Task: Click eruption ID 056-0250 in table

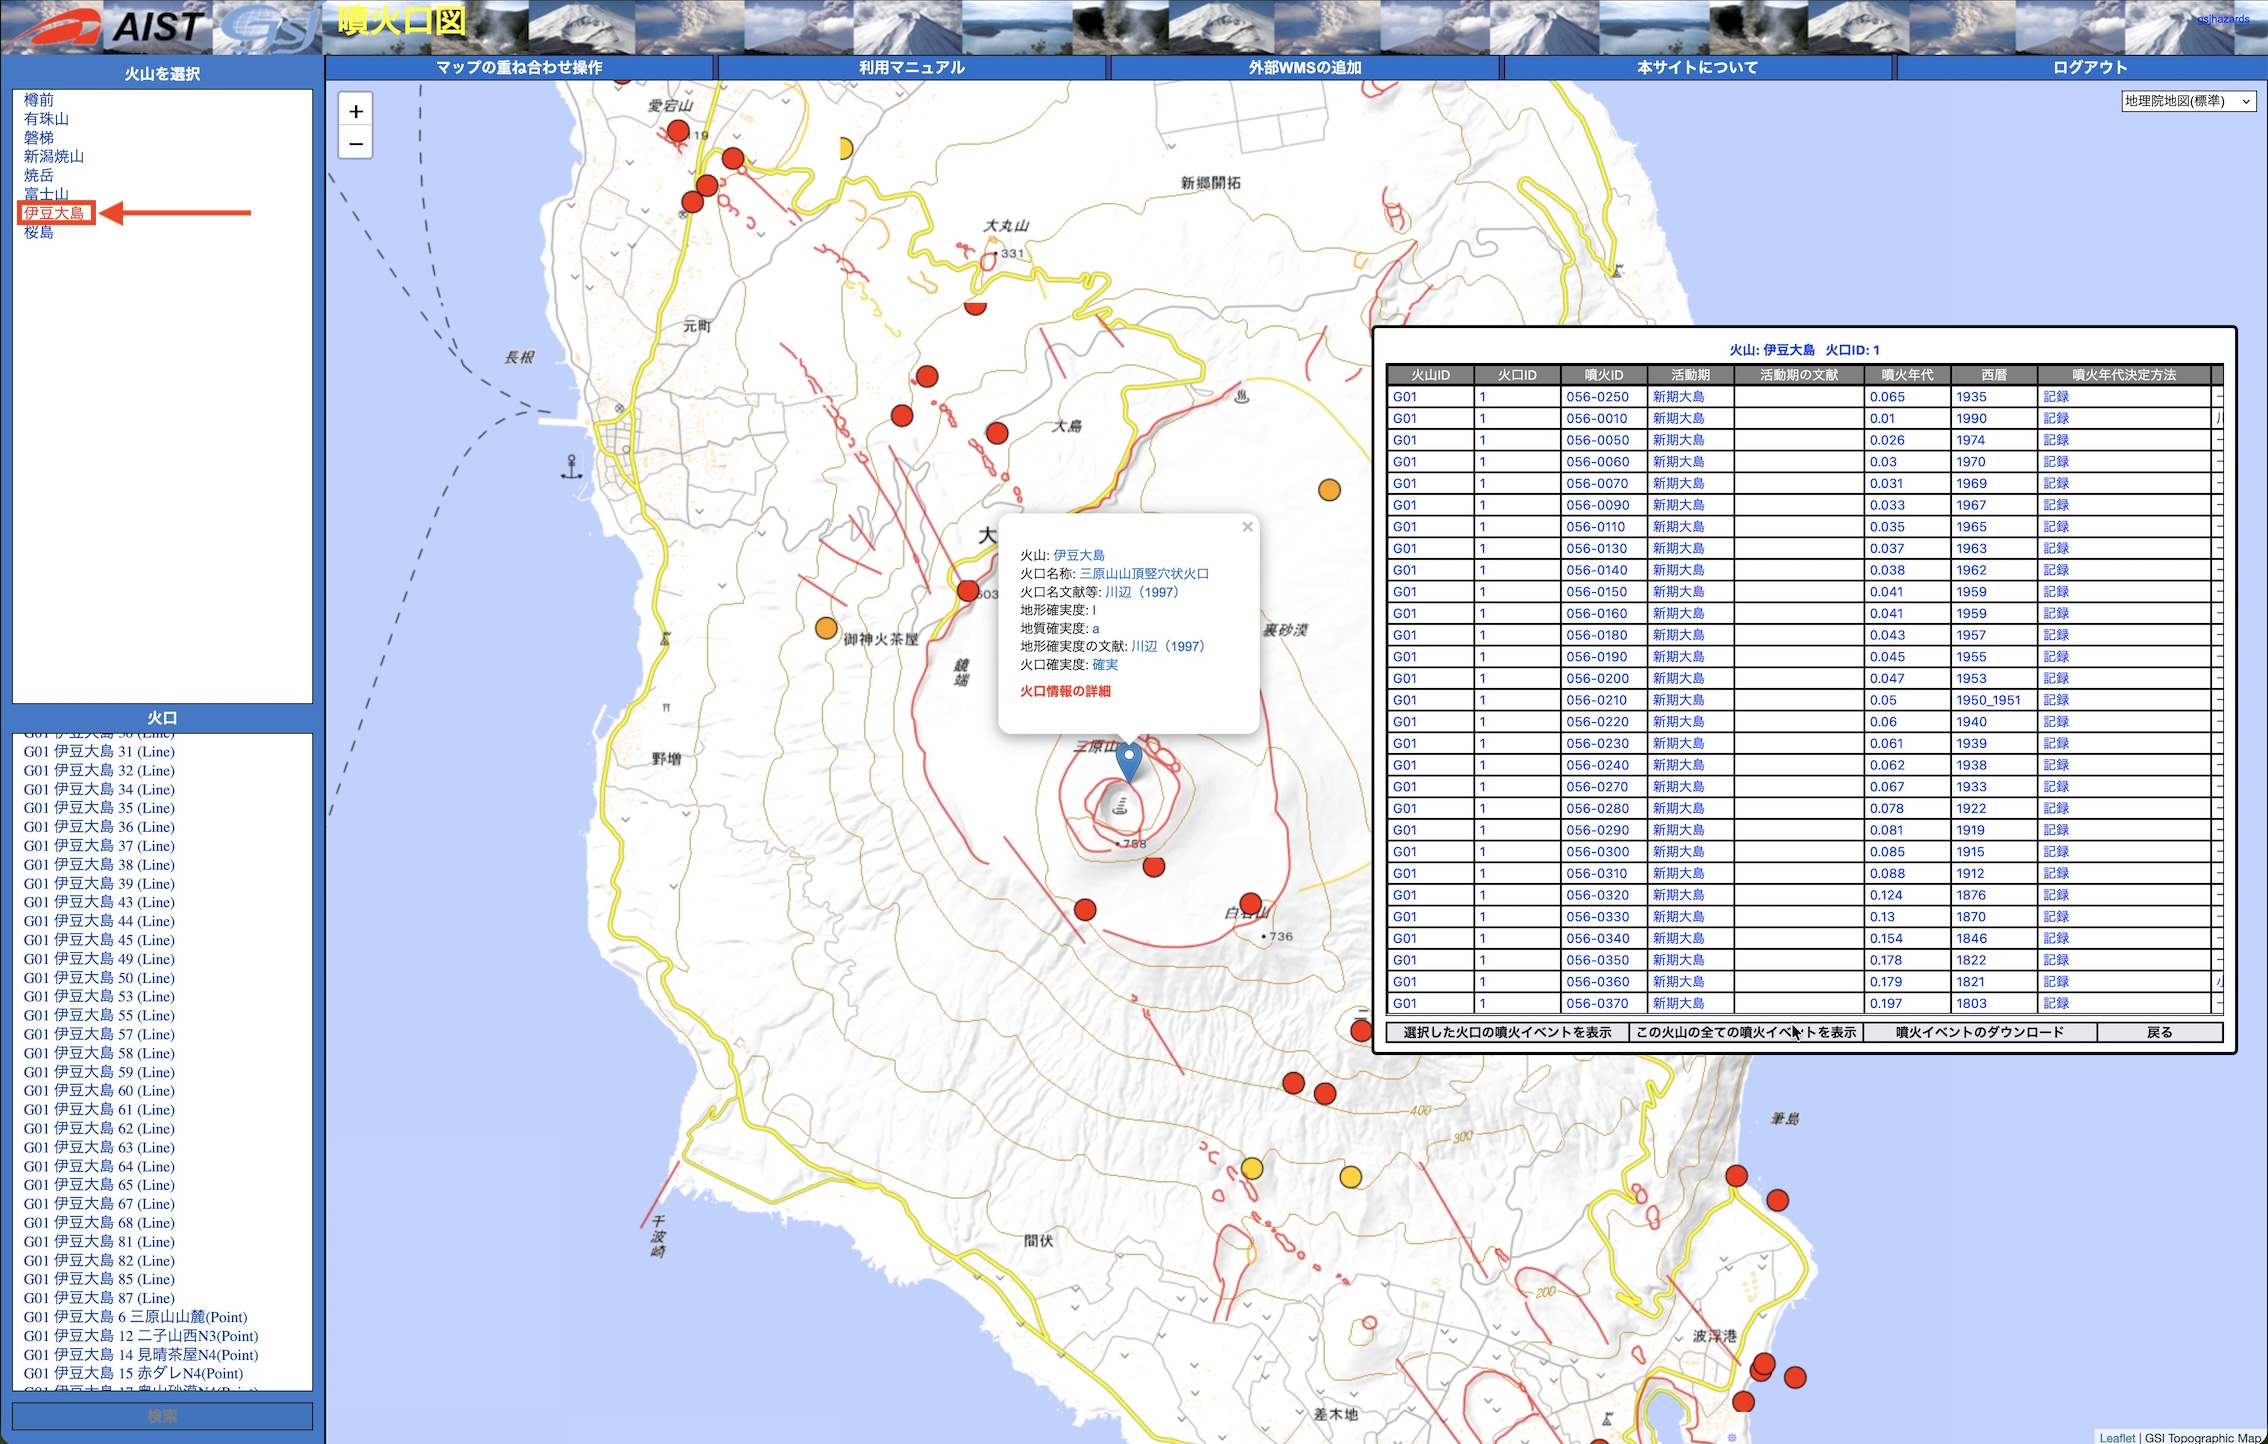Action: (1597, 397)
